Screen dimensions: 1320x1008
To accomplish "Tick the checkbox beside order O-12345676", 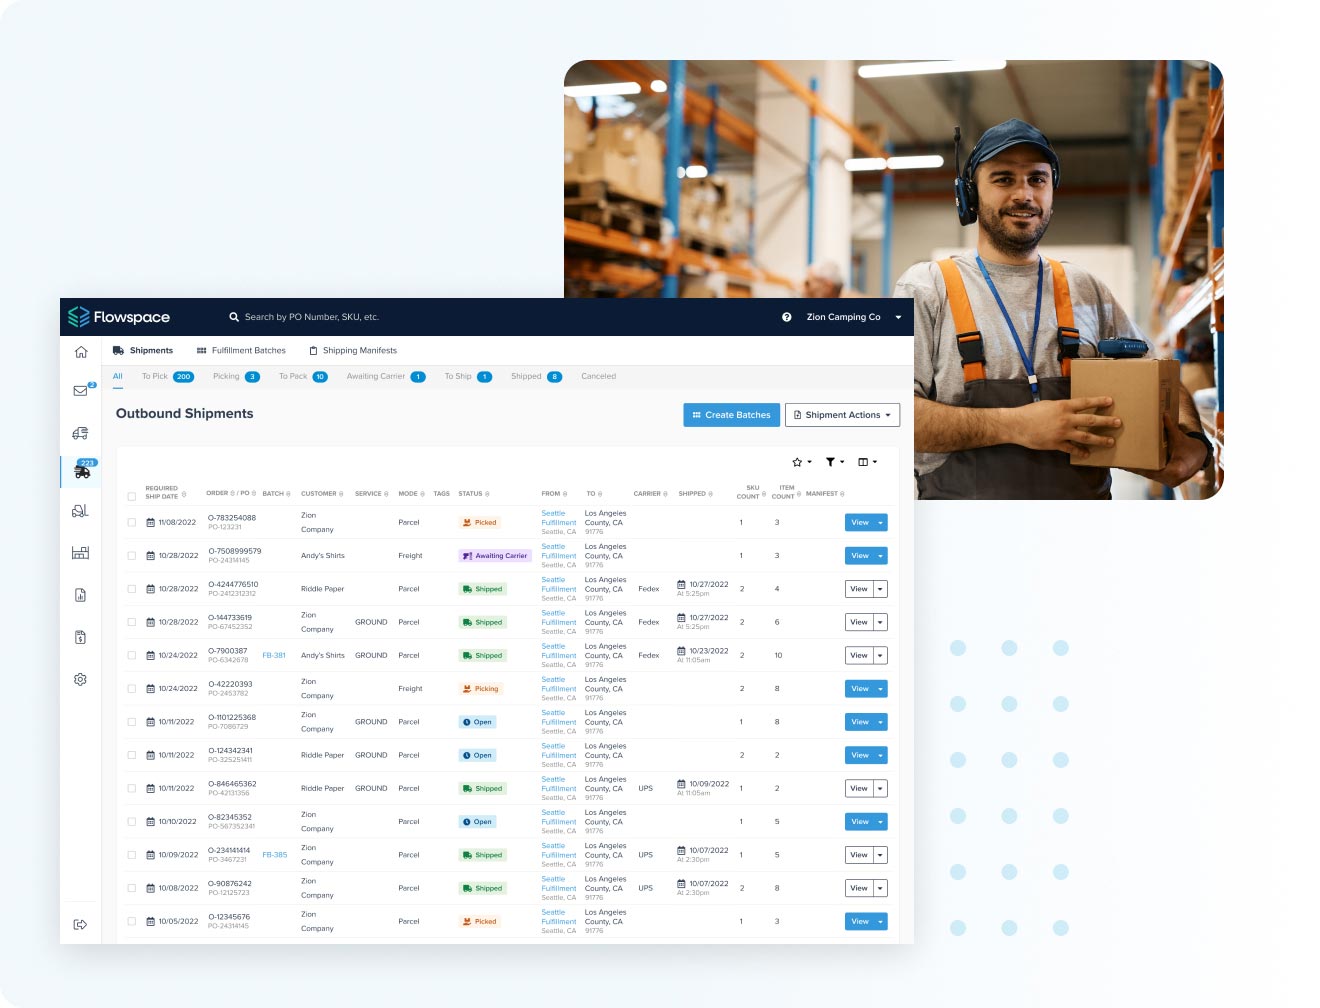I will pyautogui.click(x=132, y=921).
